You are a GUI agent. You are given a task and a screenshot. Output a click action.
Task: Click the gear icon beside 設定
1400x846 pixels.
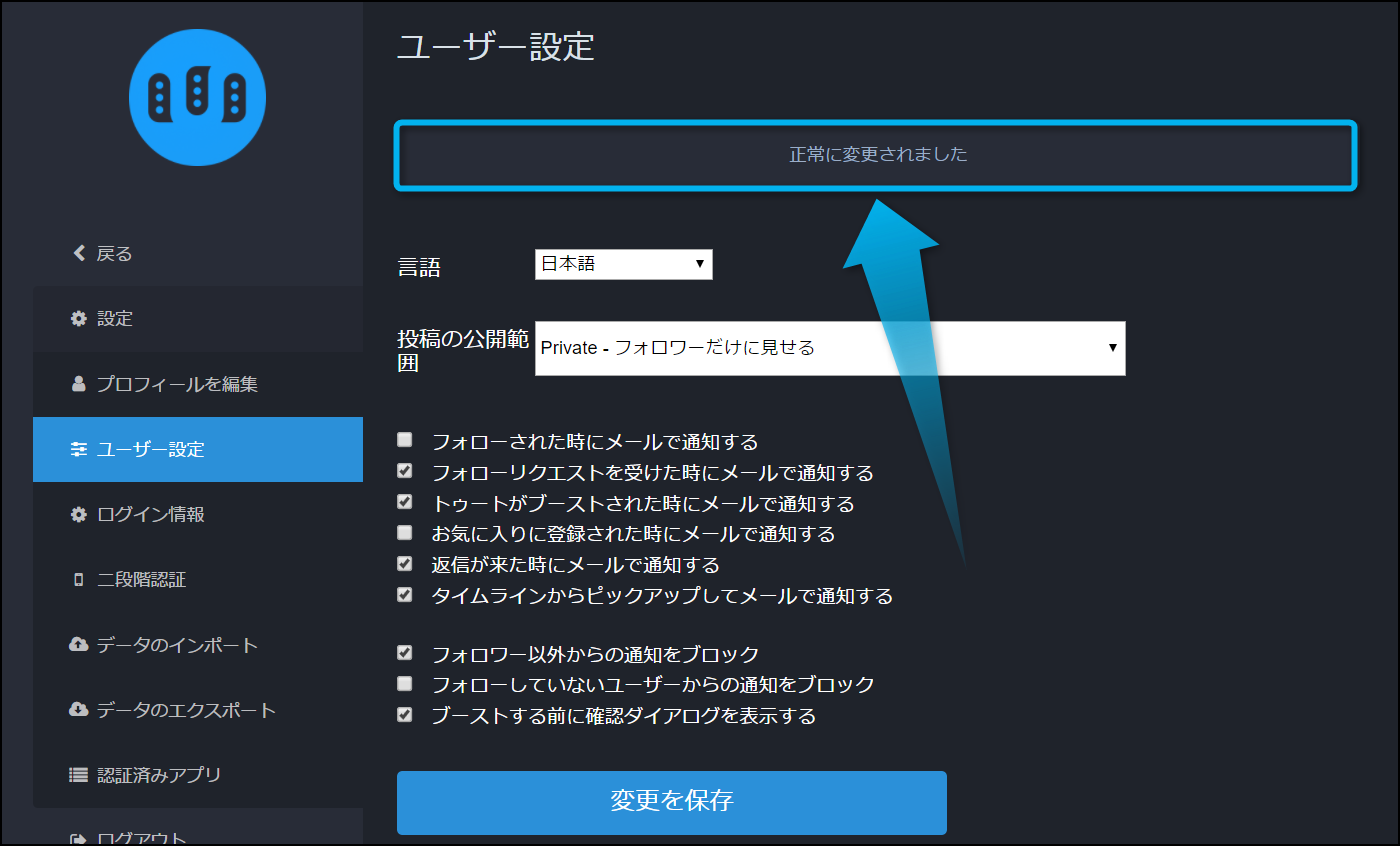click(x=79, y=319)
